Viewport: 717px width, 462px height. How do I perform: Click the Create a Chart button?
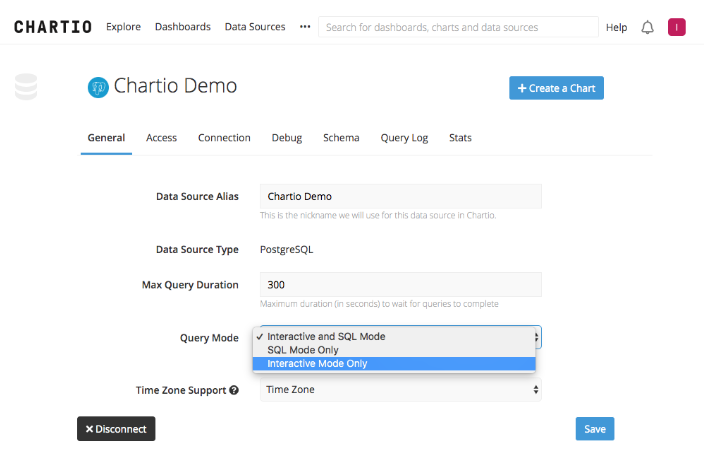click(x=556, y=88)
